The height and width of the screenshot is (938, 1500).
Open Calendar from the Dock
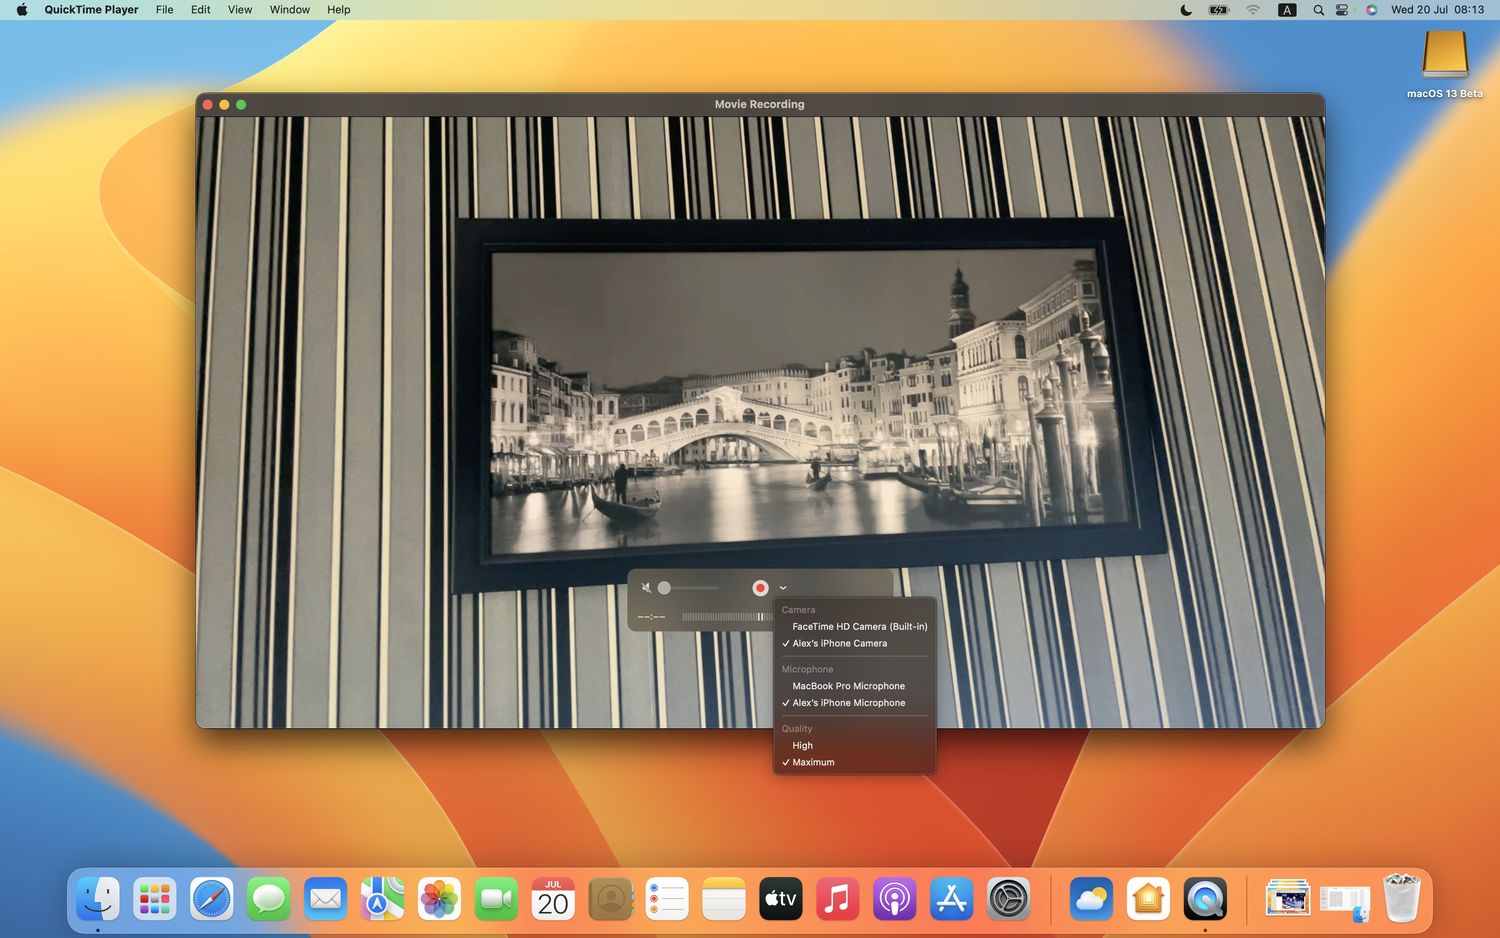(553, 899)
